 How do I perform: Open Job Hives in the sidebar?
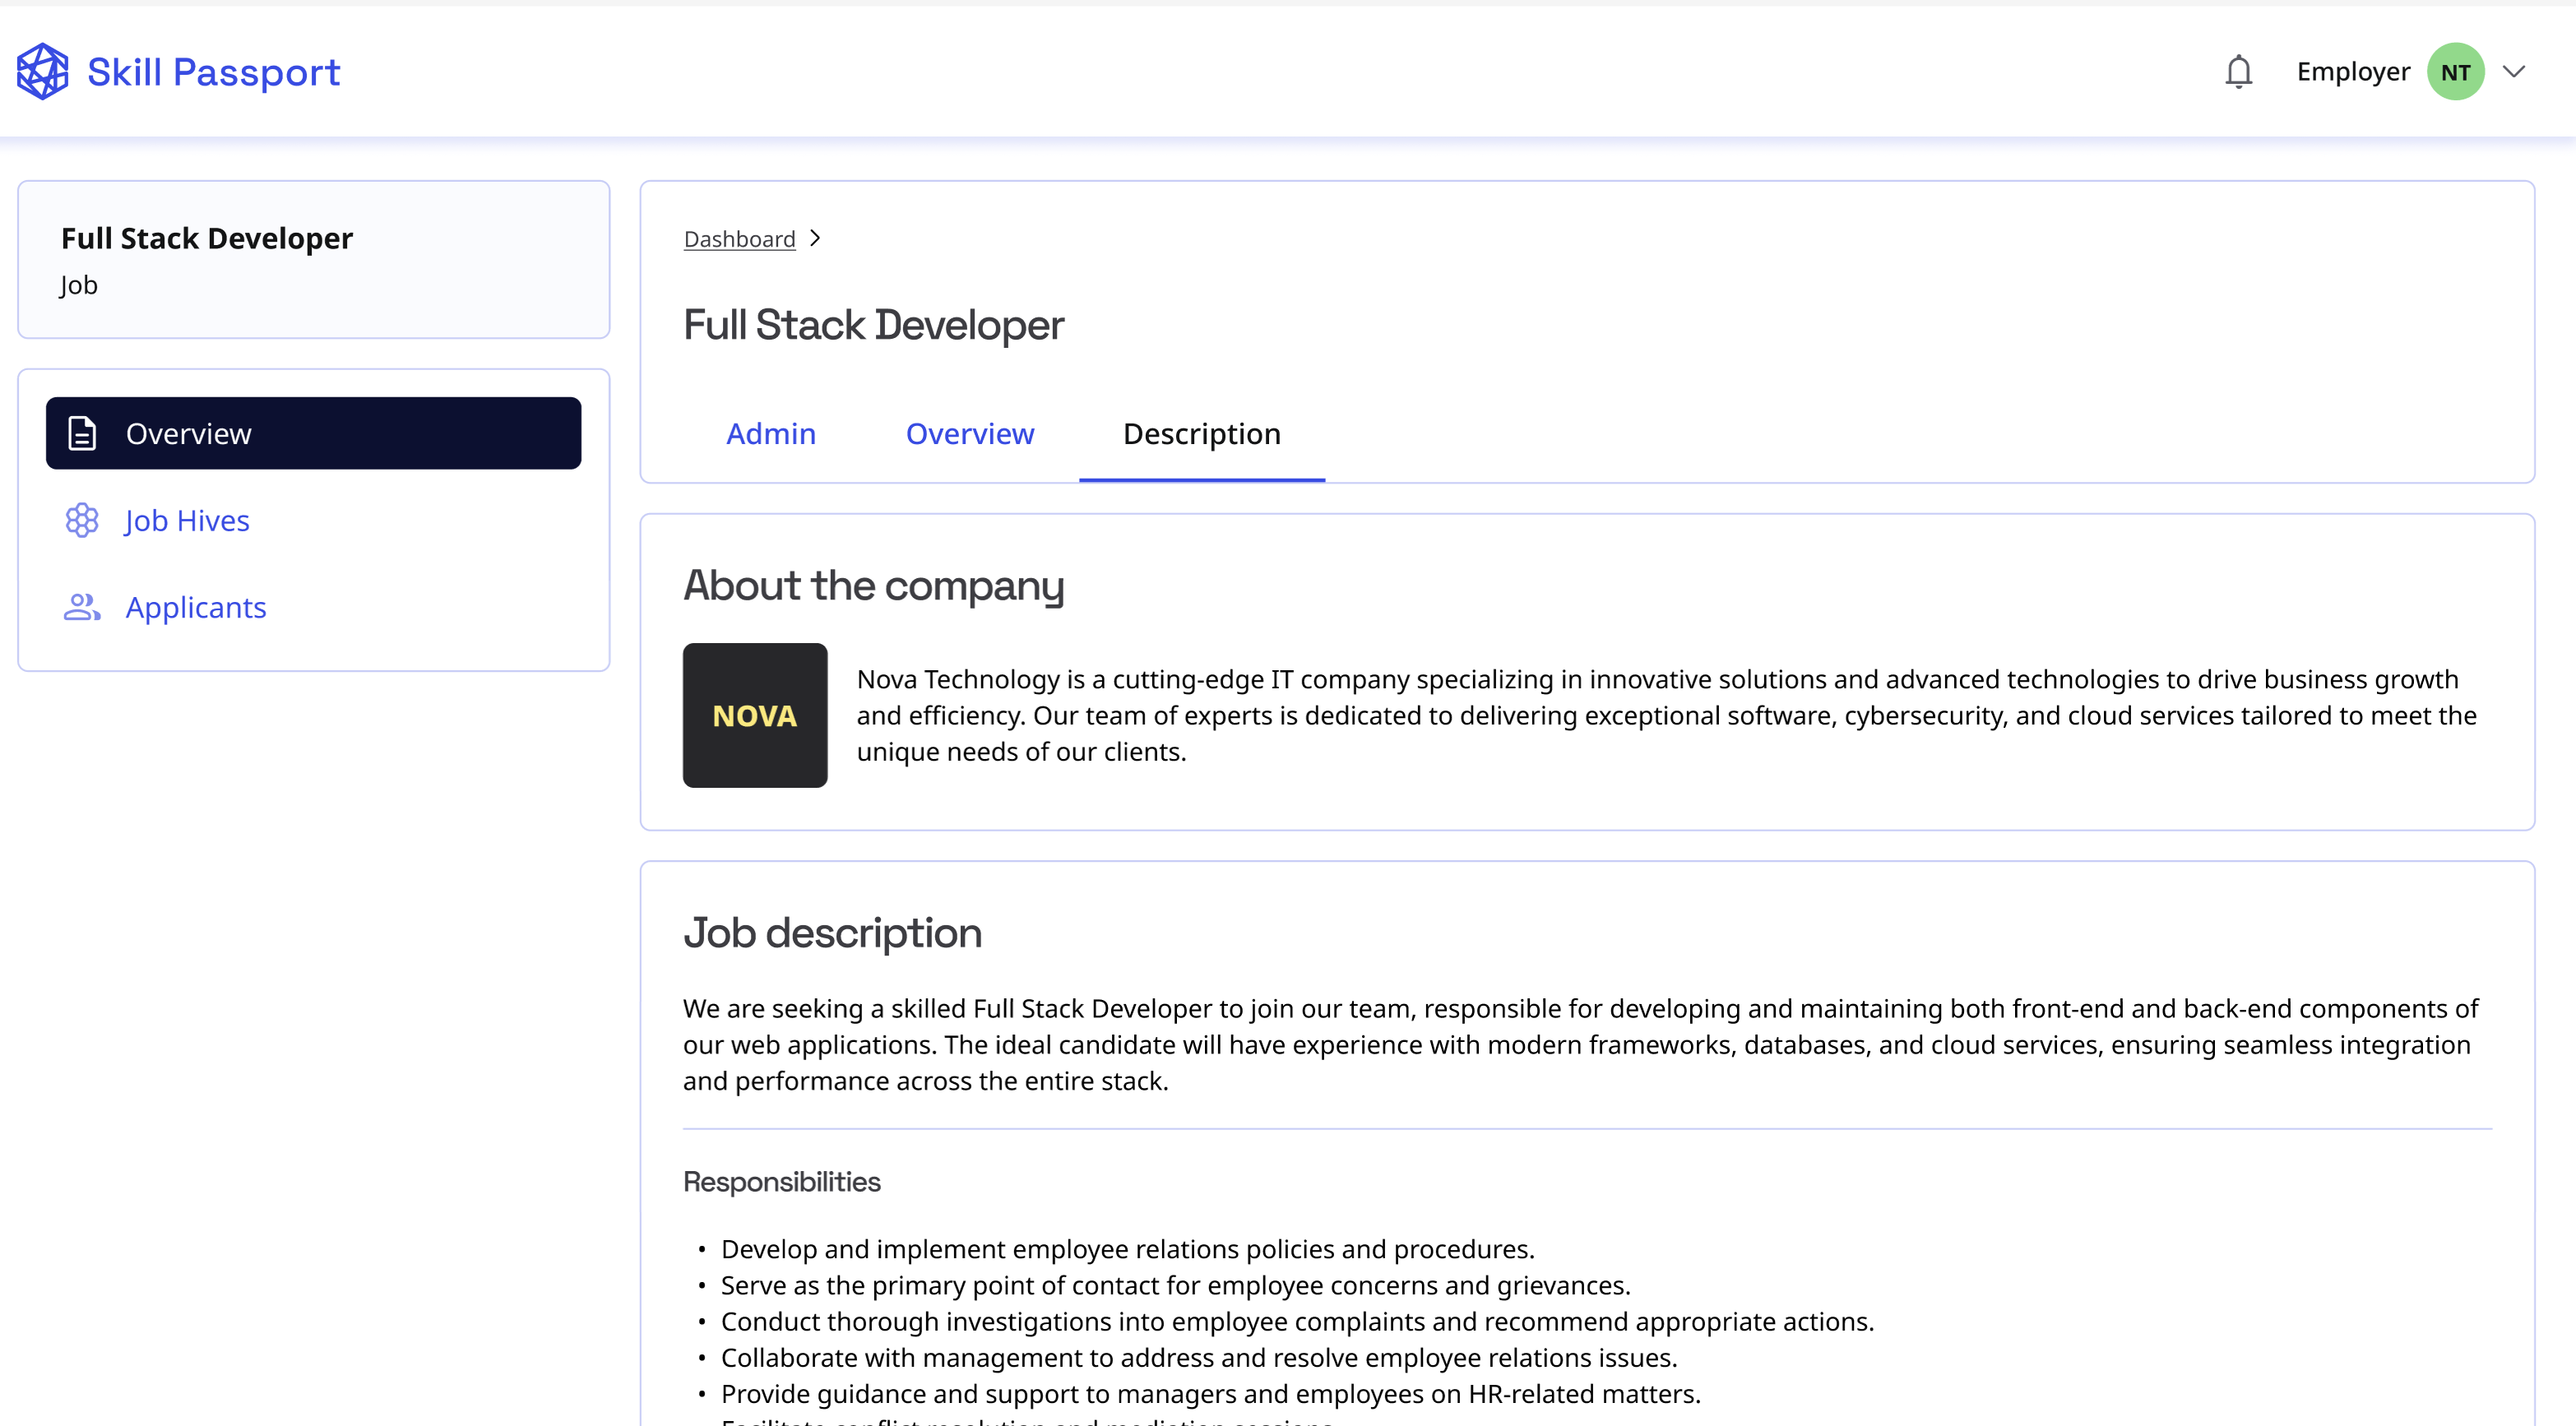point(187,520)
